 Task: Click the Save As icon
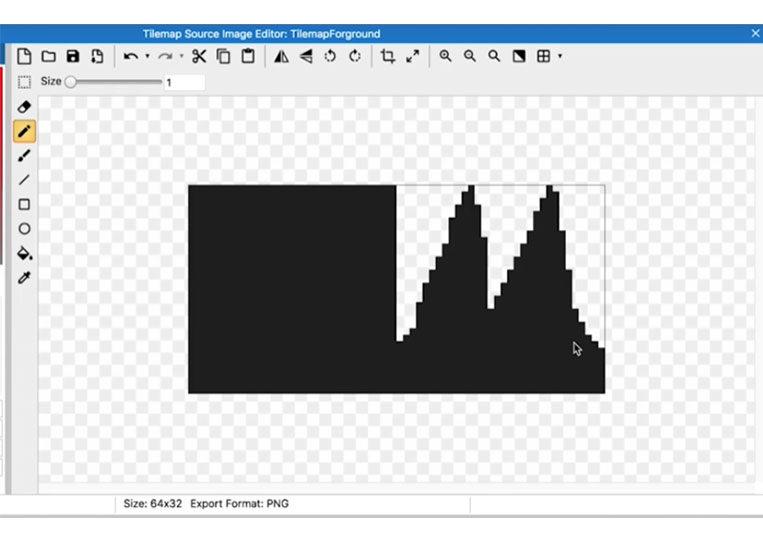tap(97, 56)
